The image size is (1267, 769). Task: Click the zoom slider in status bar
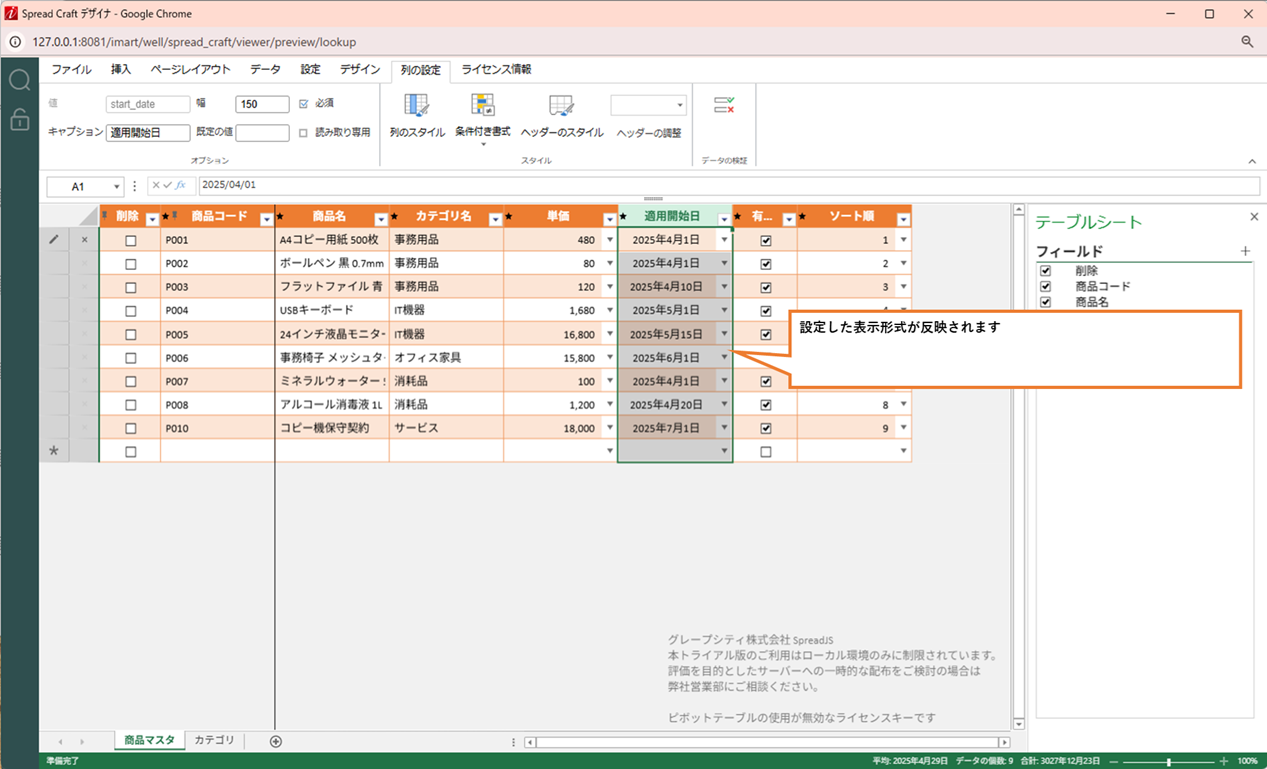pos(1169,761)
